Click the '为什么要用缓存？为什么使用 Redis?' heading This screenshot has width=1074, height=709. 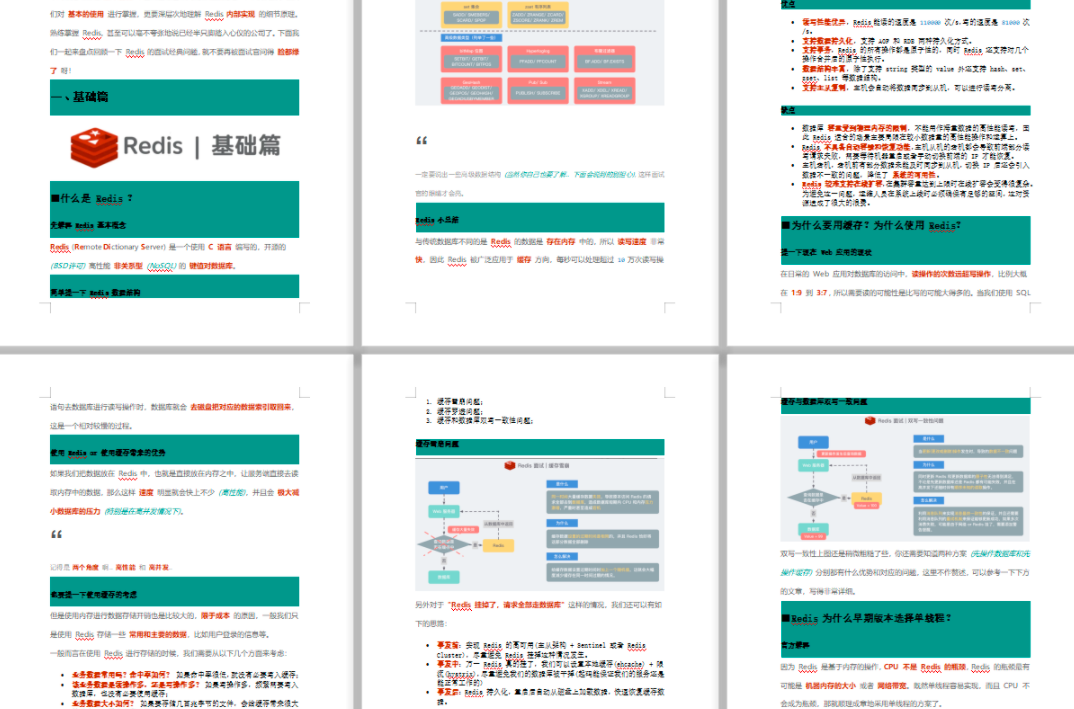point(871,225)
